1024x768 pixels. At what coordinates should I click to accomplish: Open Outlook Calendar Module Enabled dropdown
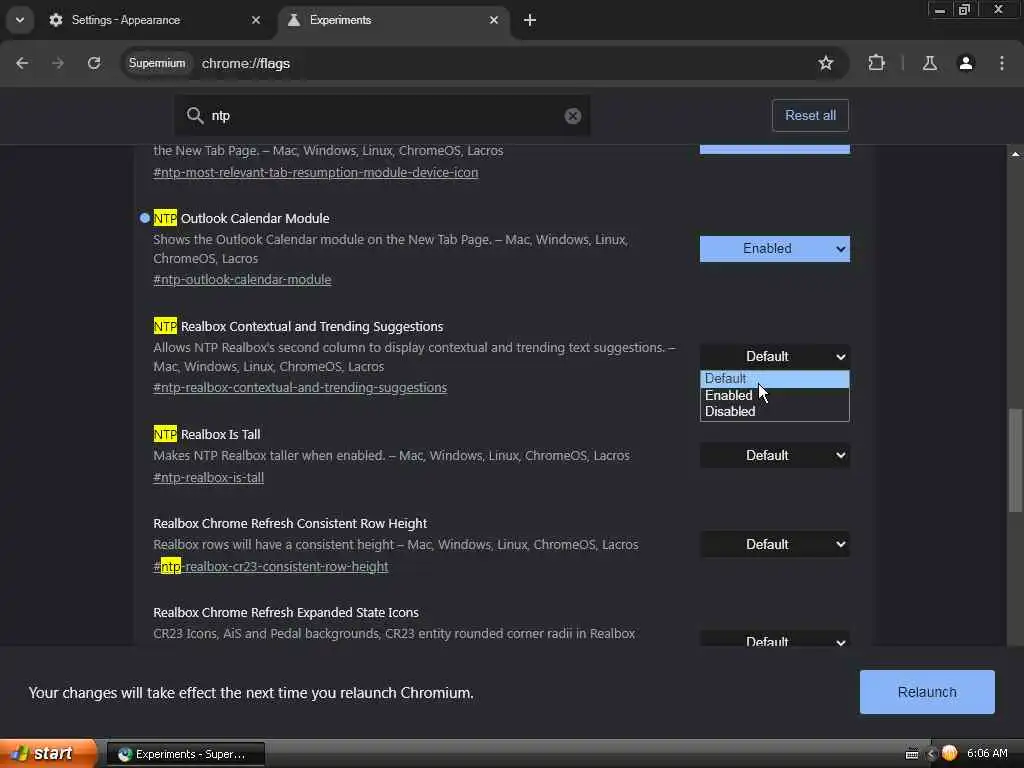point(775,249)
